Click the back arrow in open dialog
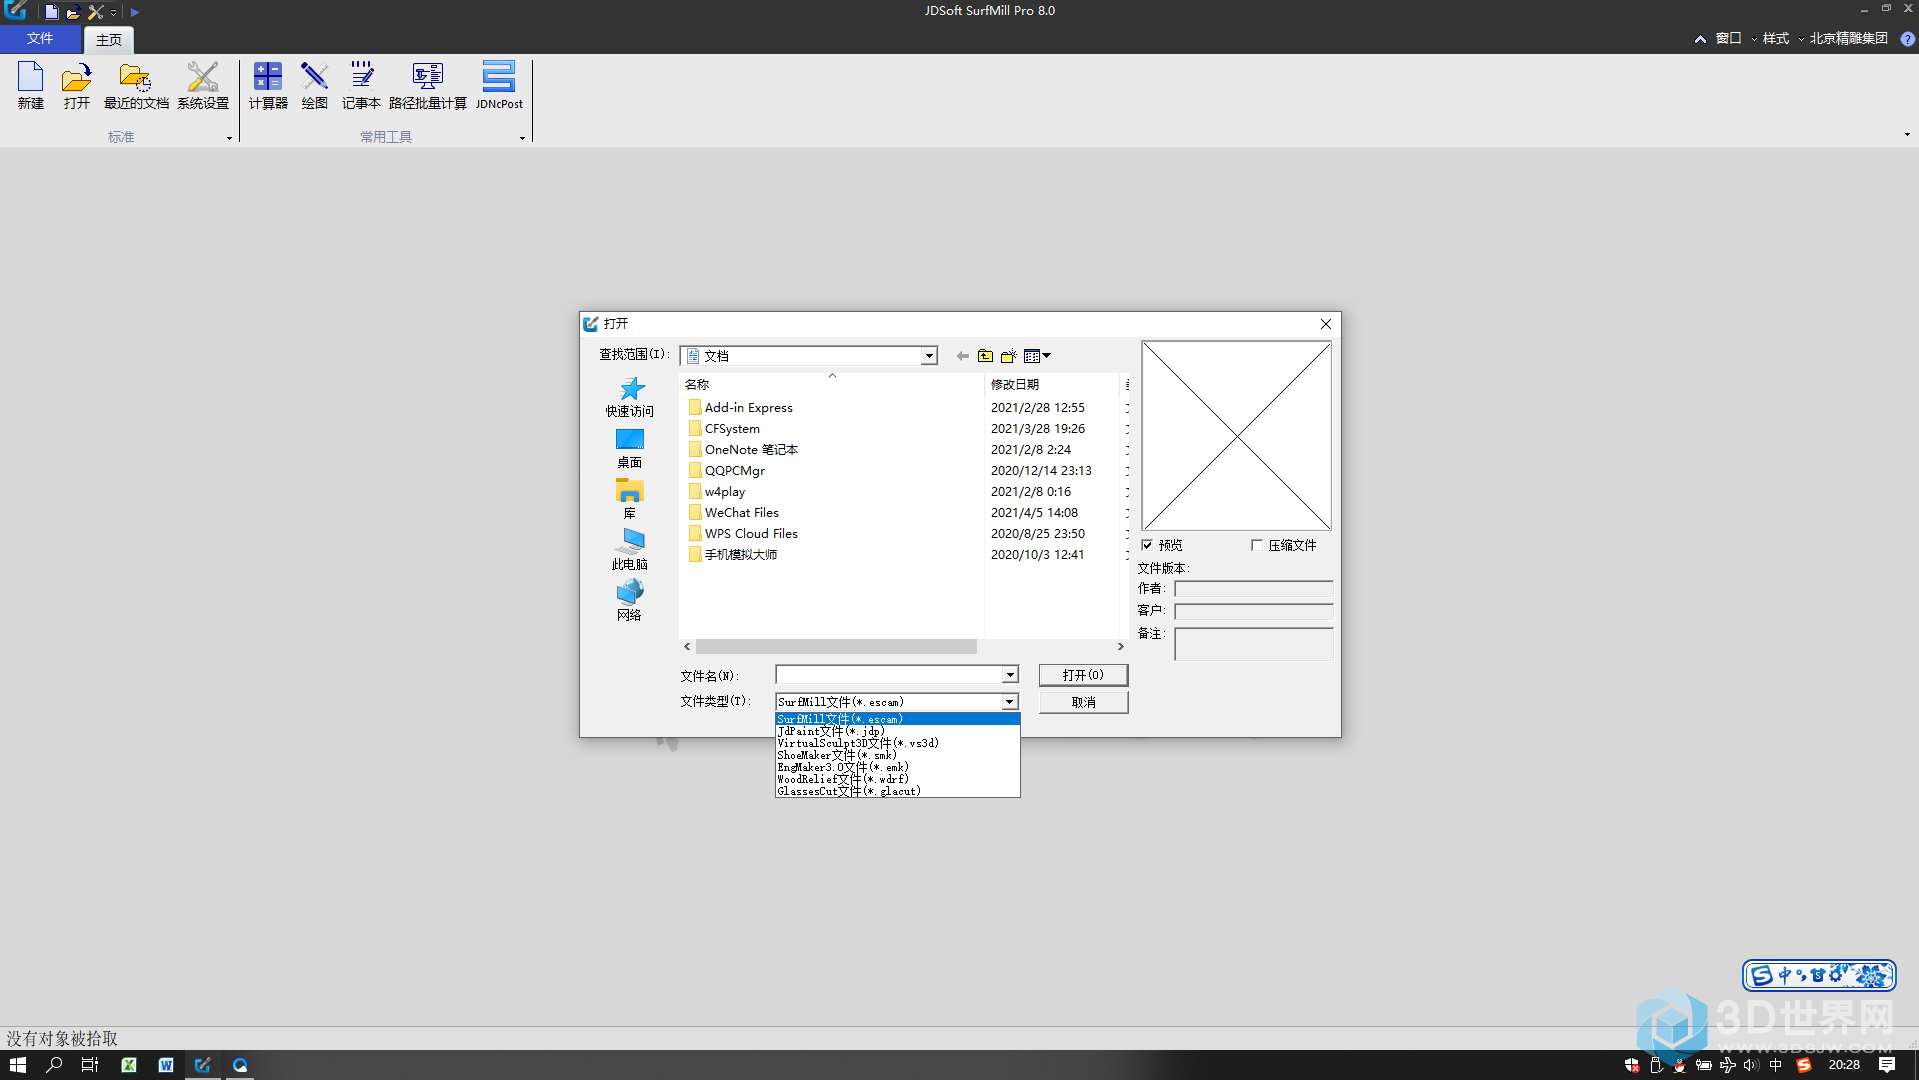This screenshot has height=1080, width=1919. coord(963,356)
